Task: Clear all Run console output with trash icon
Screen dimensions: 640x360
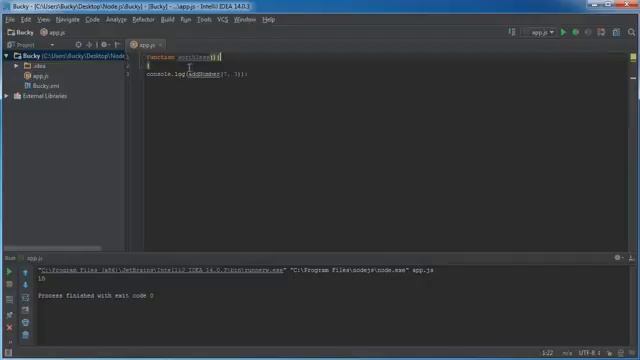Action: [x=25, y=335]
